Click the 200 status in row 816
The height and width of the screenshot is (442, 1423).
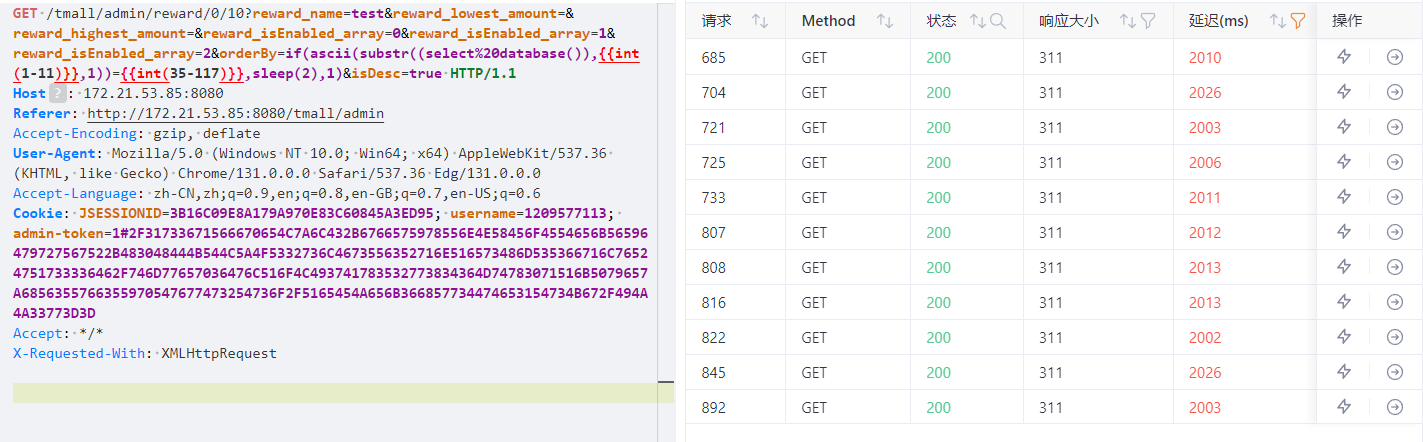(938, 303)
